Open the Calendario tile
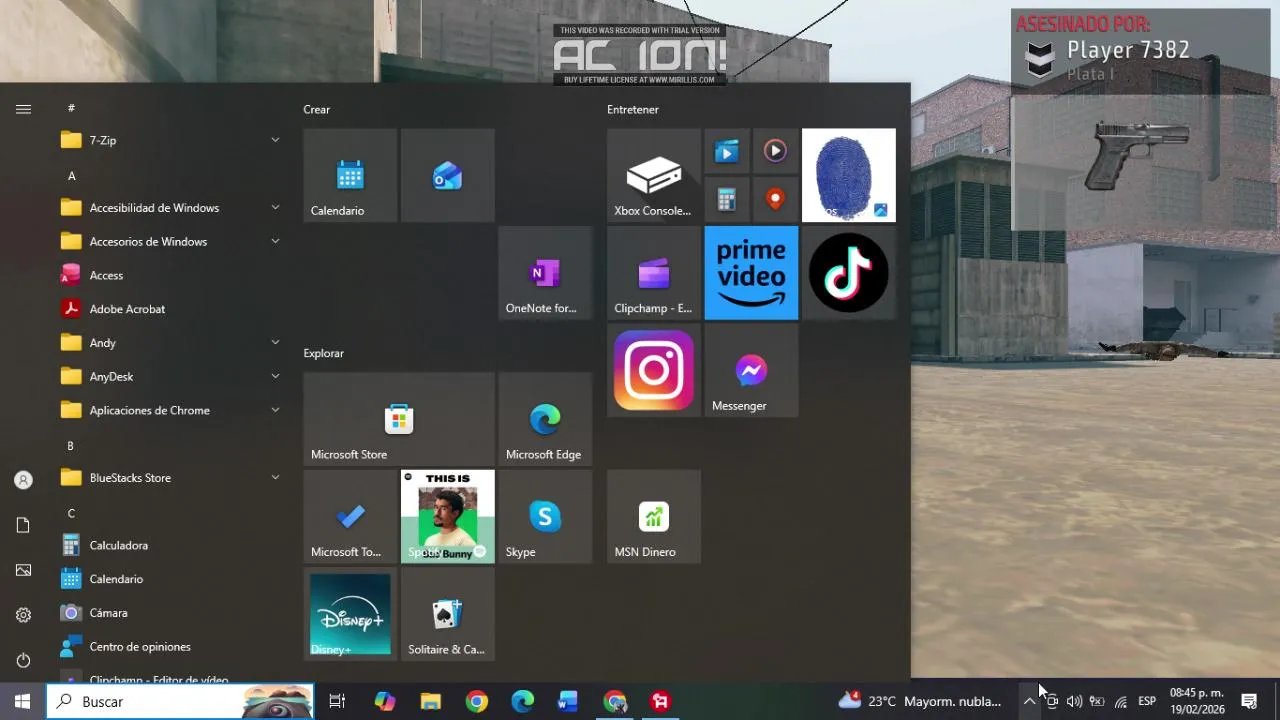Image resolution: width=1280 pixels, height=720 pixels. (350, 175)
